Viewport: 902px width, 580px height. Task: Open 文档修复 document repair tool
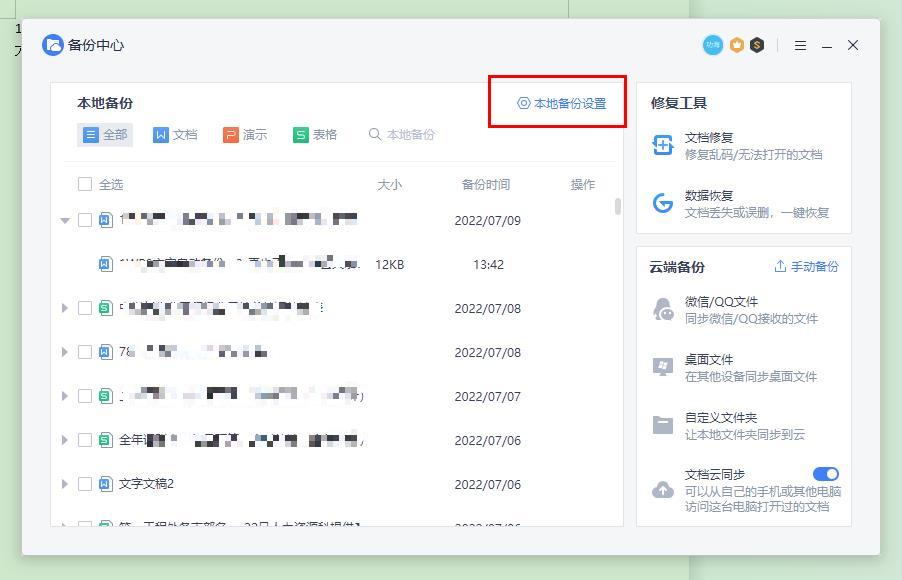737,146
